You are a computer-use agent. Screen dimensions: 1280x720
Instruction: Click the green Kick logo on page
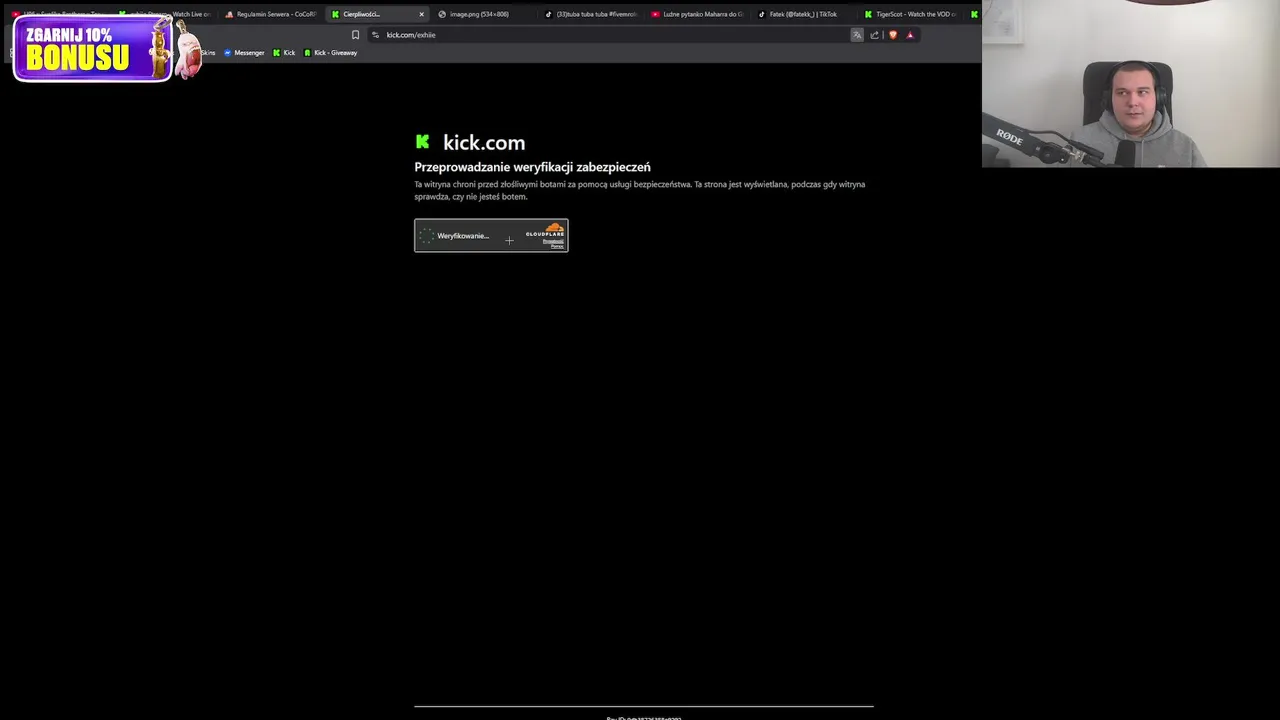[x=422, y=142]
